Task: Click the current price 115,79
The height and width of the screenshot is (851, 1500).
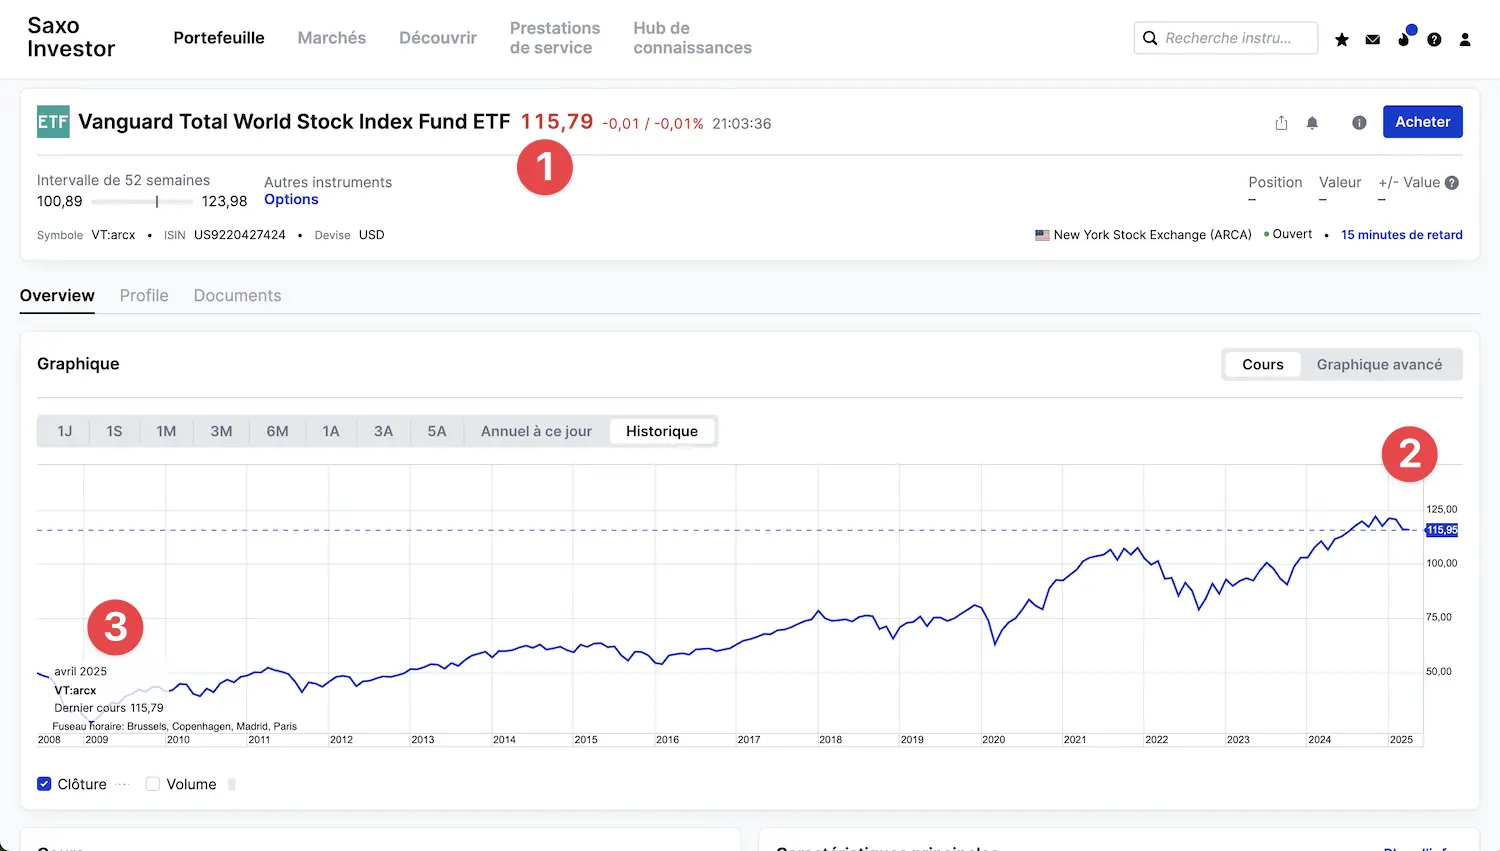Action: tap(557, 122)
